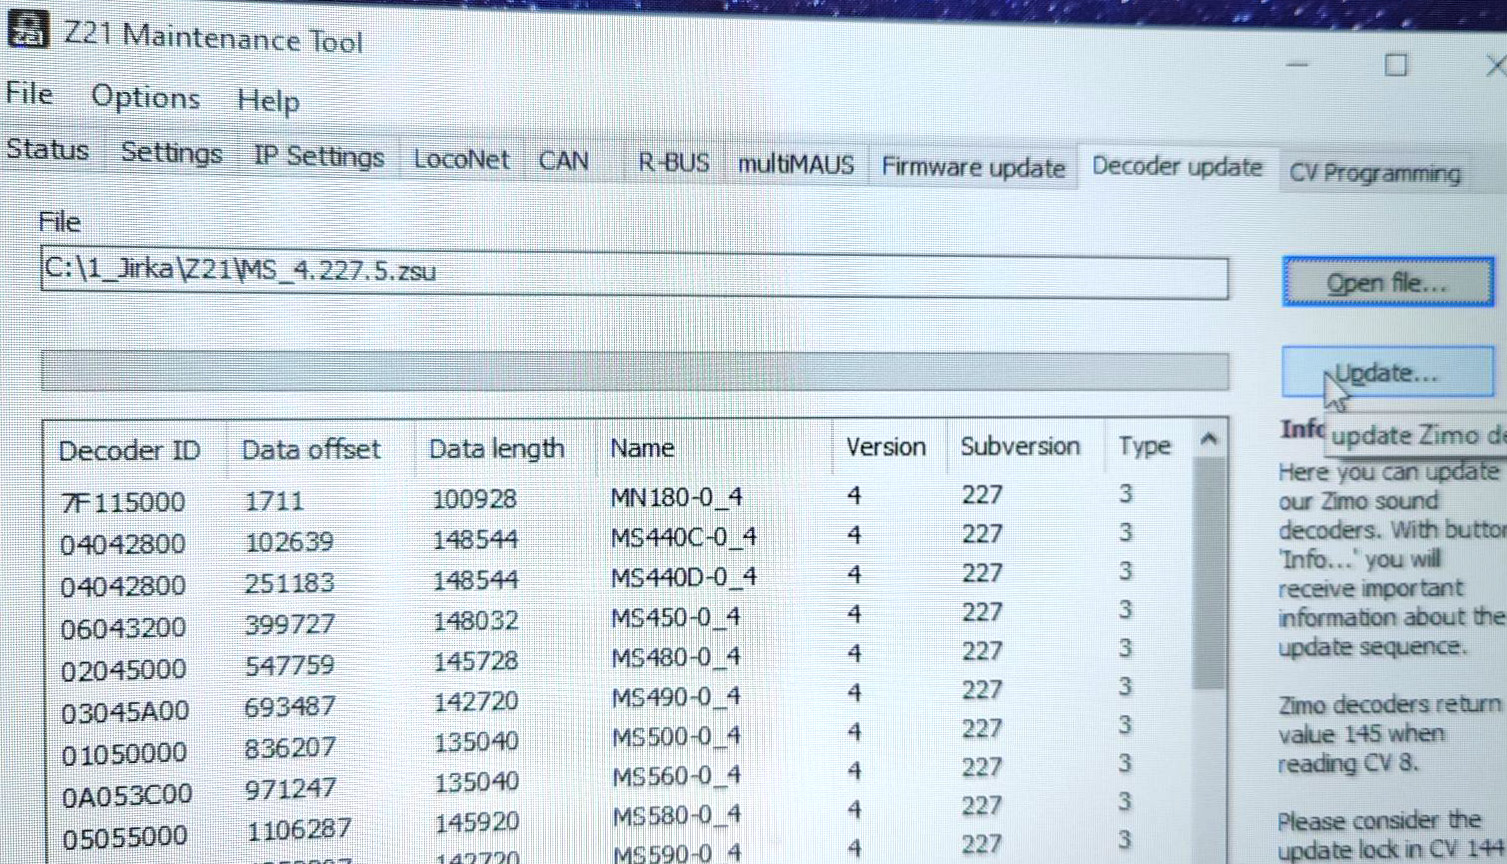Sort by Decoder ID column header
This screenshot has height=864, width=1507.
point(129,451)
